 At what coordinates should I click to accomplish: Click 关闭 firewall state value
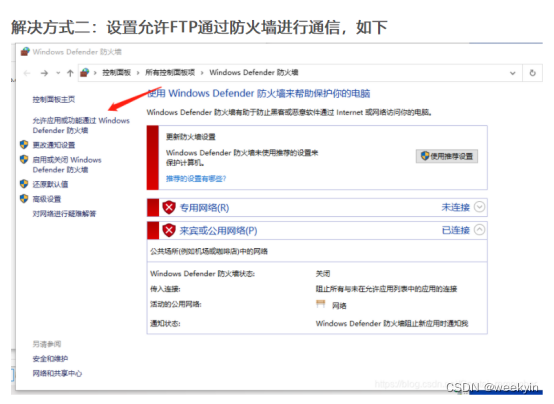(323, 274)
